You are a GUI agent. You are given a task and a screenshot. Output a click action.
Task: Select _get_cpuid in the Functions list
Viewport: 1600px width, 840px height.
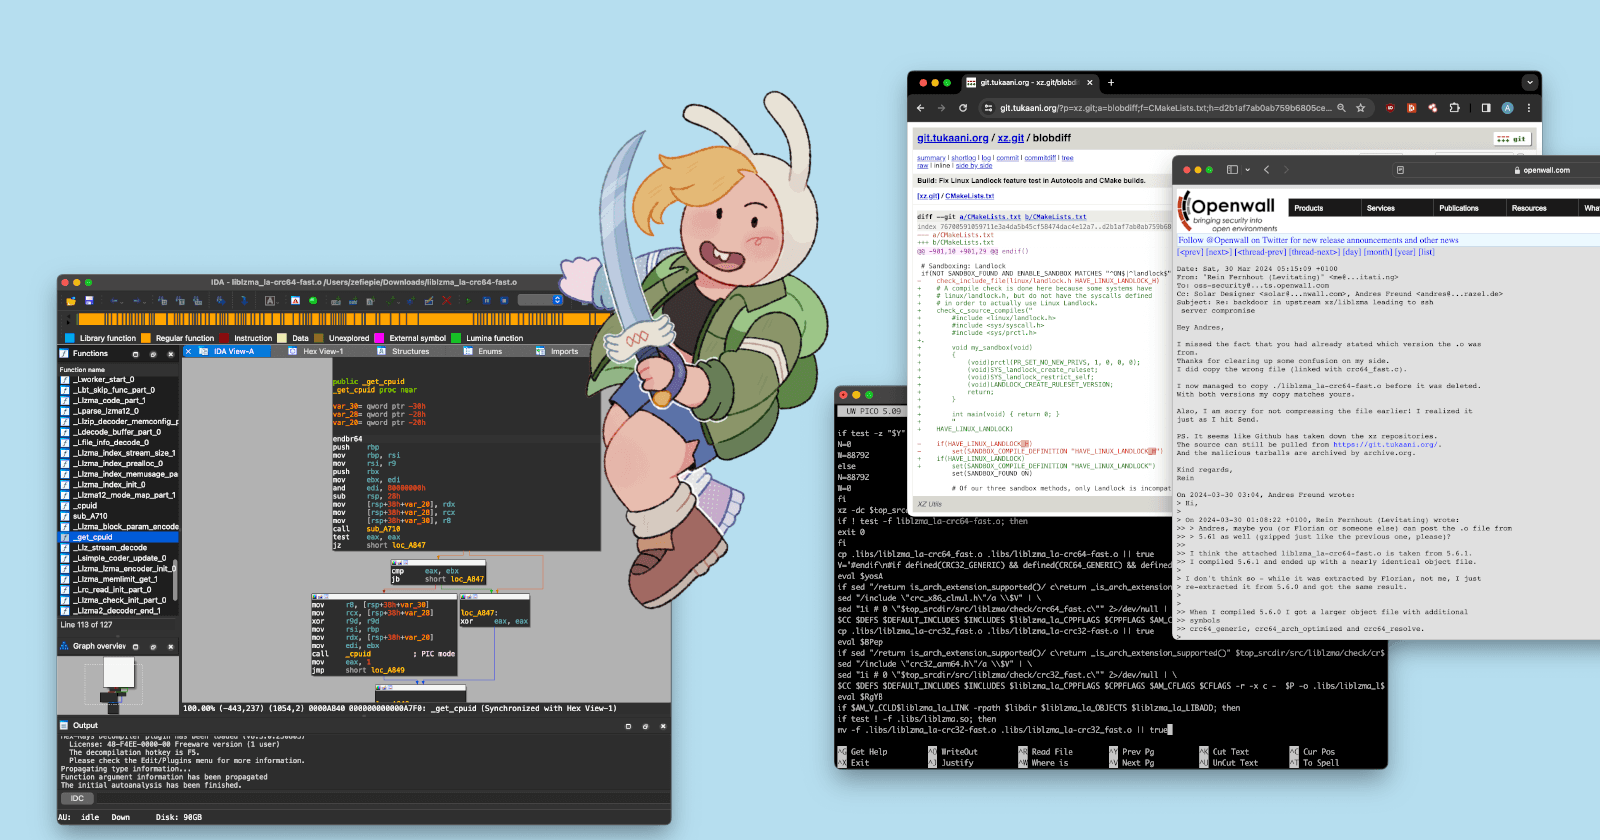click(x=118, y=537)
